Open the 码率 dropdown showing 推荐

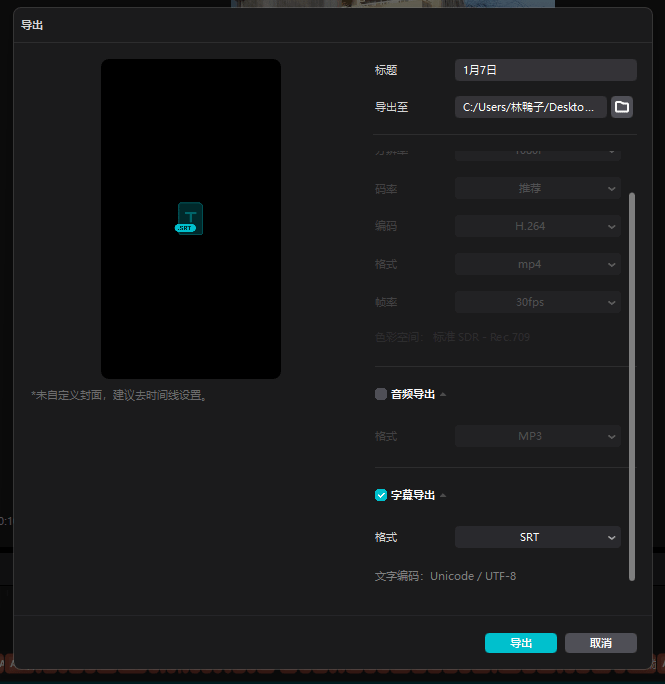[x=538, y=188]
